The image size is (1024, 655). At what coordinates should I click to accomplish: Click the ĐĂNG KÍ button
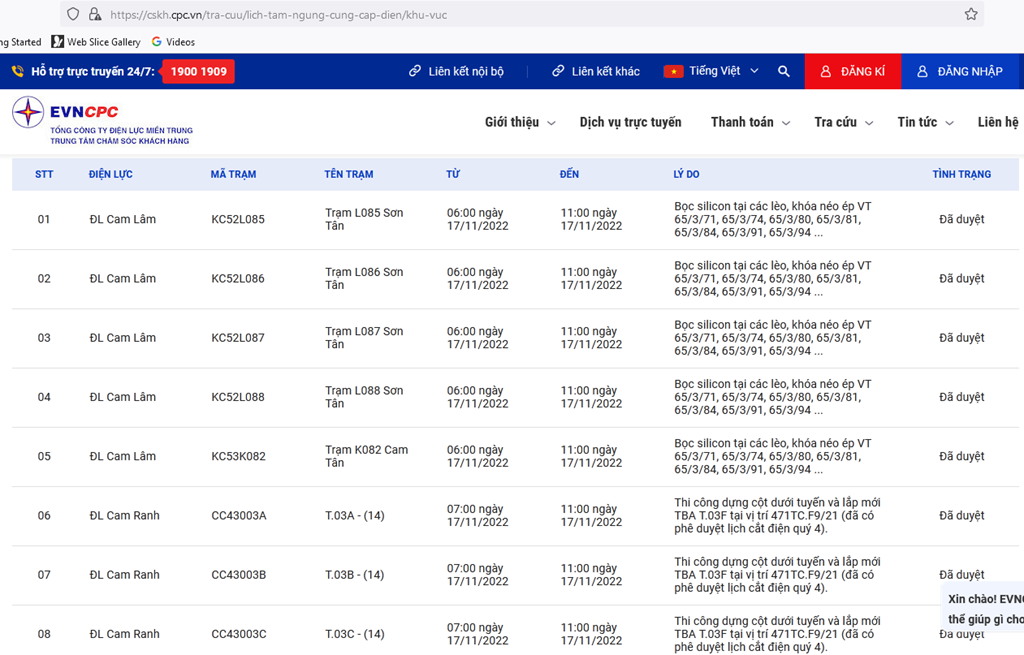pyautogui.click(x=852, y=72)
